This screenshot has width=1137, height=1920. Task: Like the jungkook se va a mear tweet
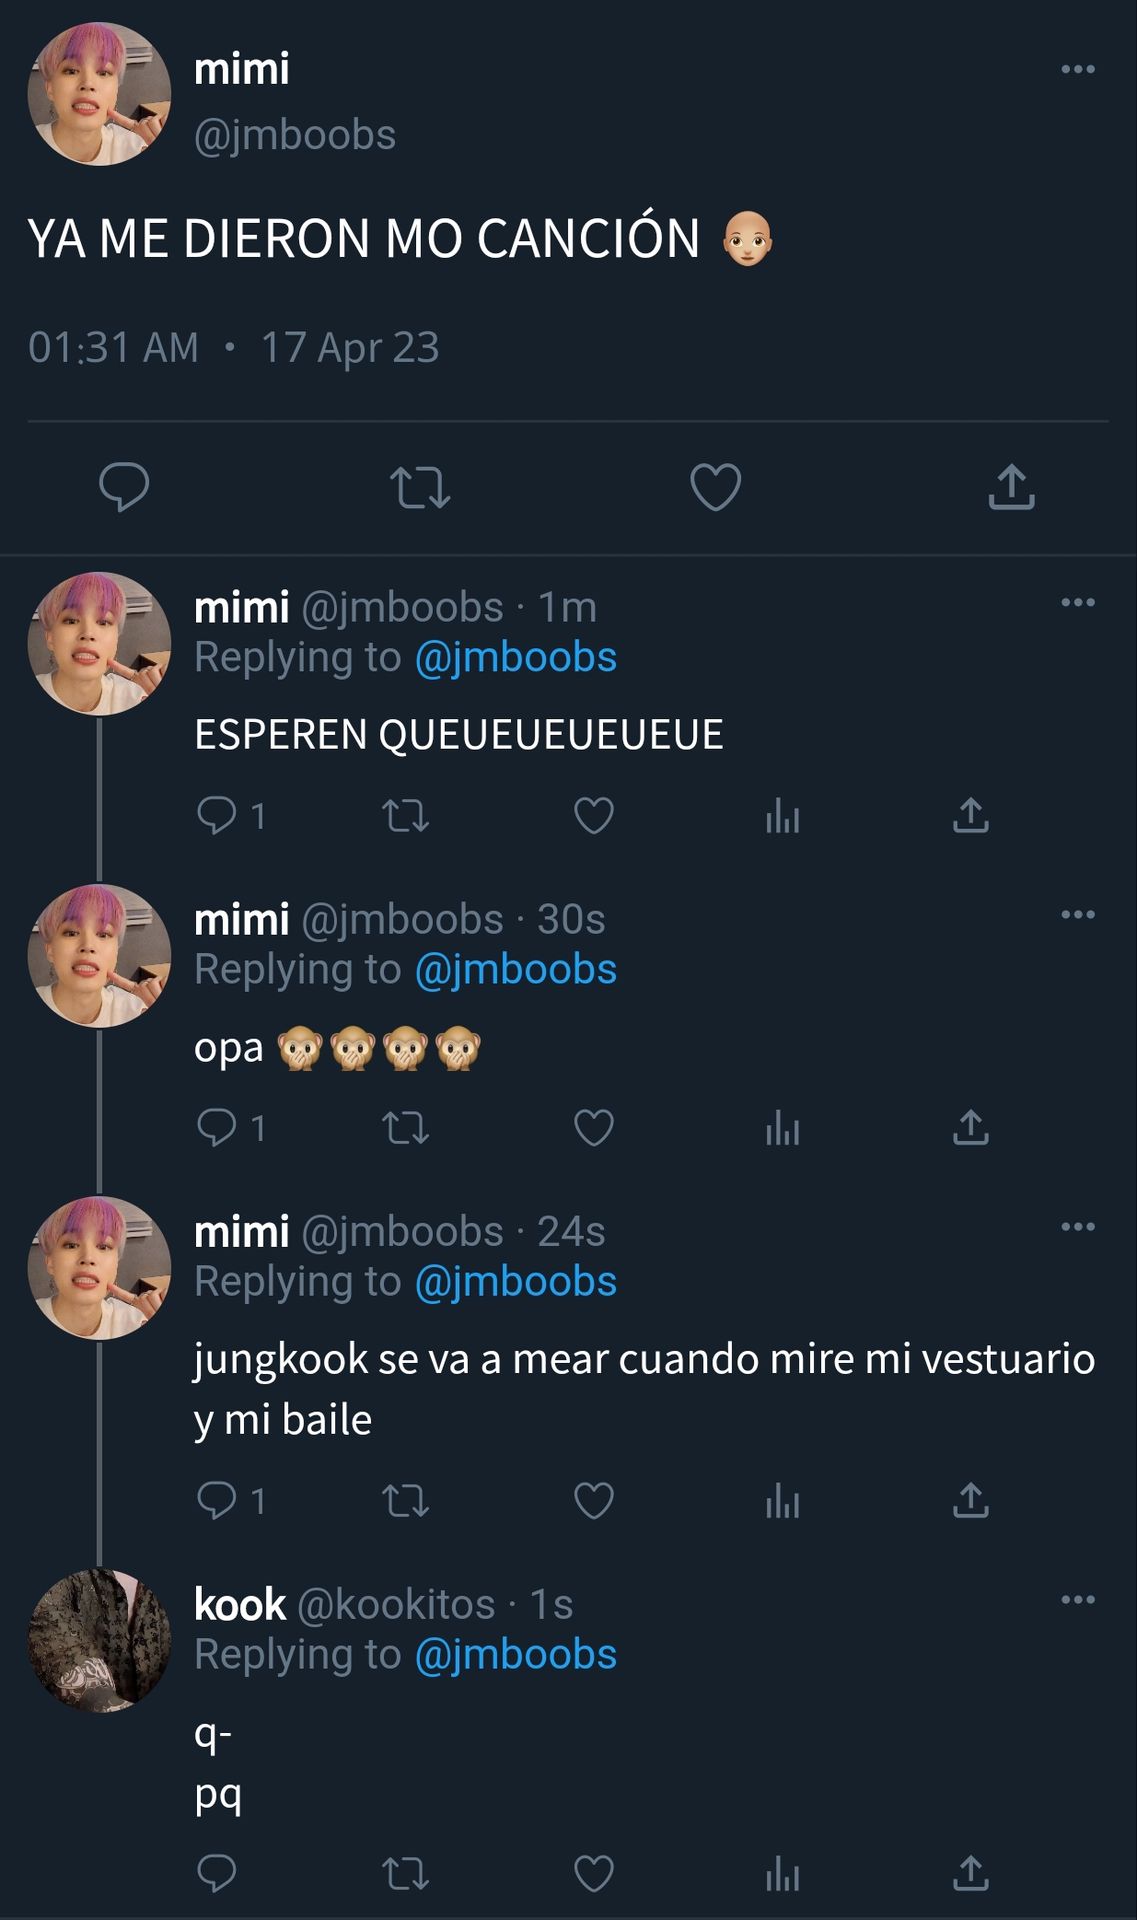(594, 1500)
